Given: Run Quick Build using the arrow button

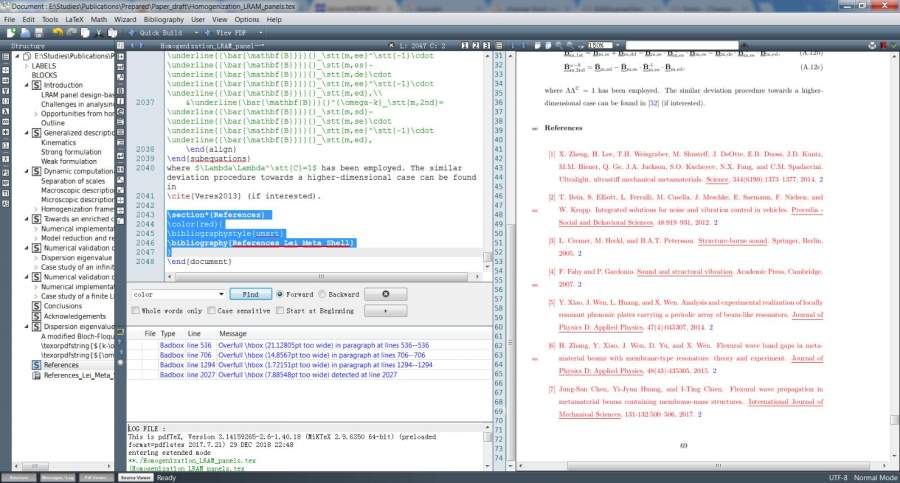Looking at the screenshot, I should pyautogui.click(x=130, y=32).
